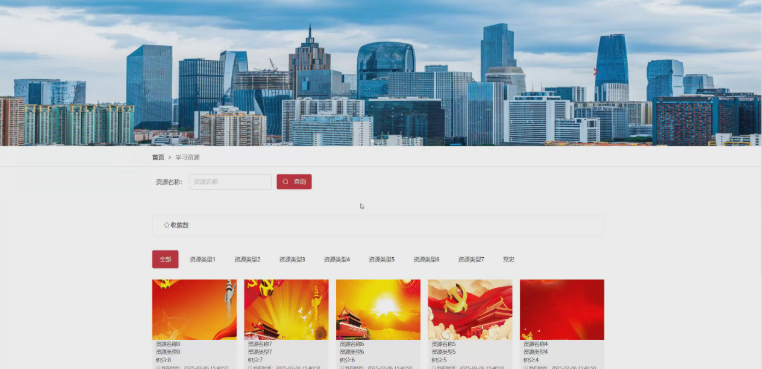Click the 资源名称7 title text
The height and width of the screenshot is (369, 762).
pyautogui.click(x=260, y=344)
